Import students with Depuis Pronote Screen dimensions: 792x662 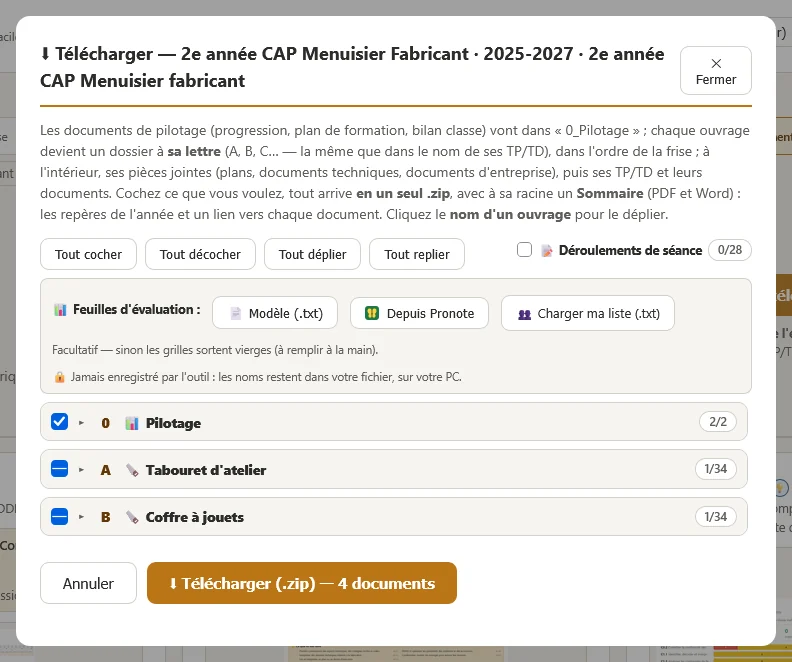coord(419,313)
